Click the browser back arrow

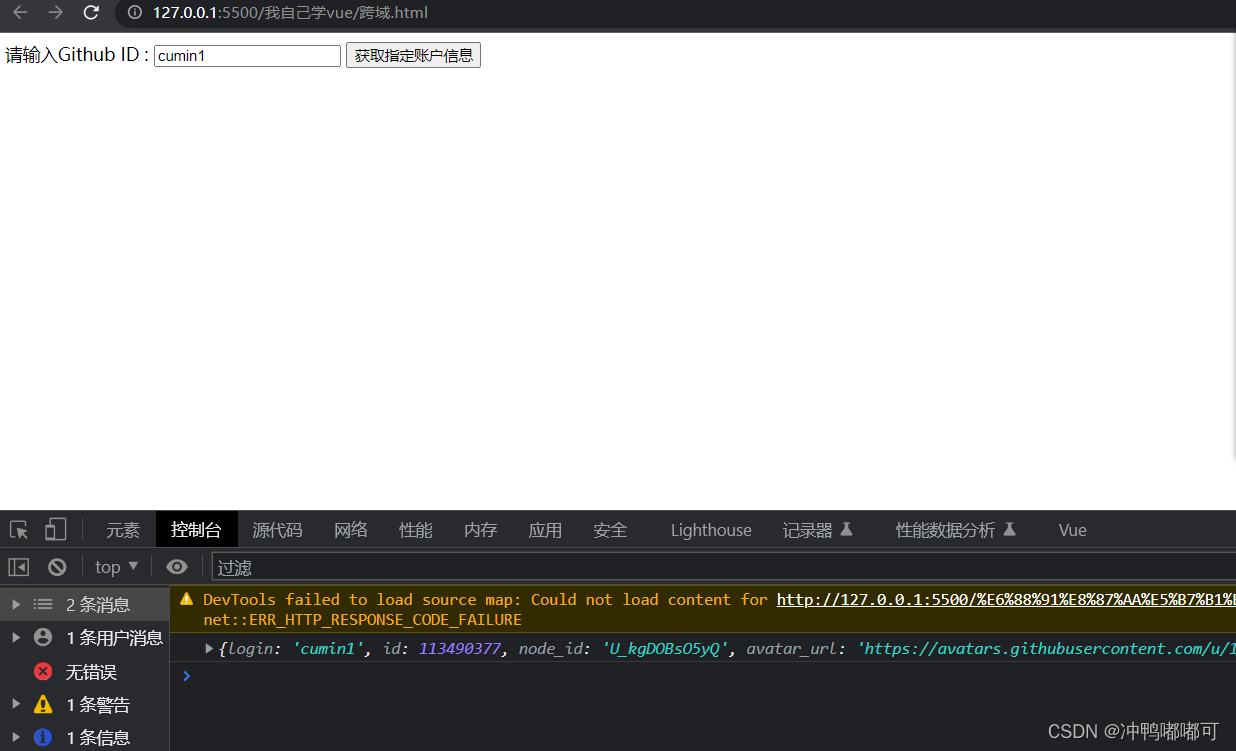(20, 13)
